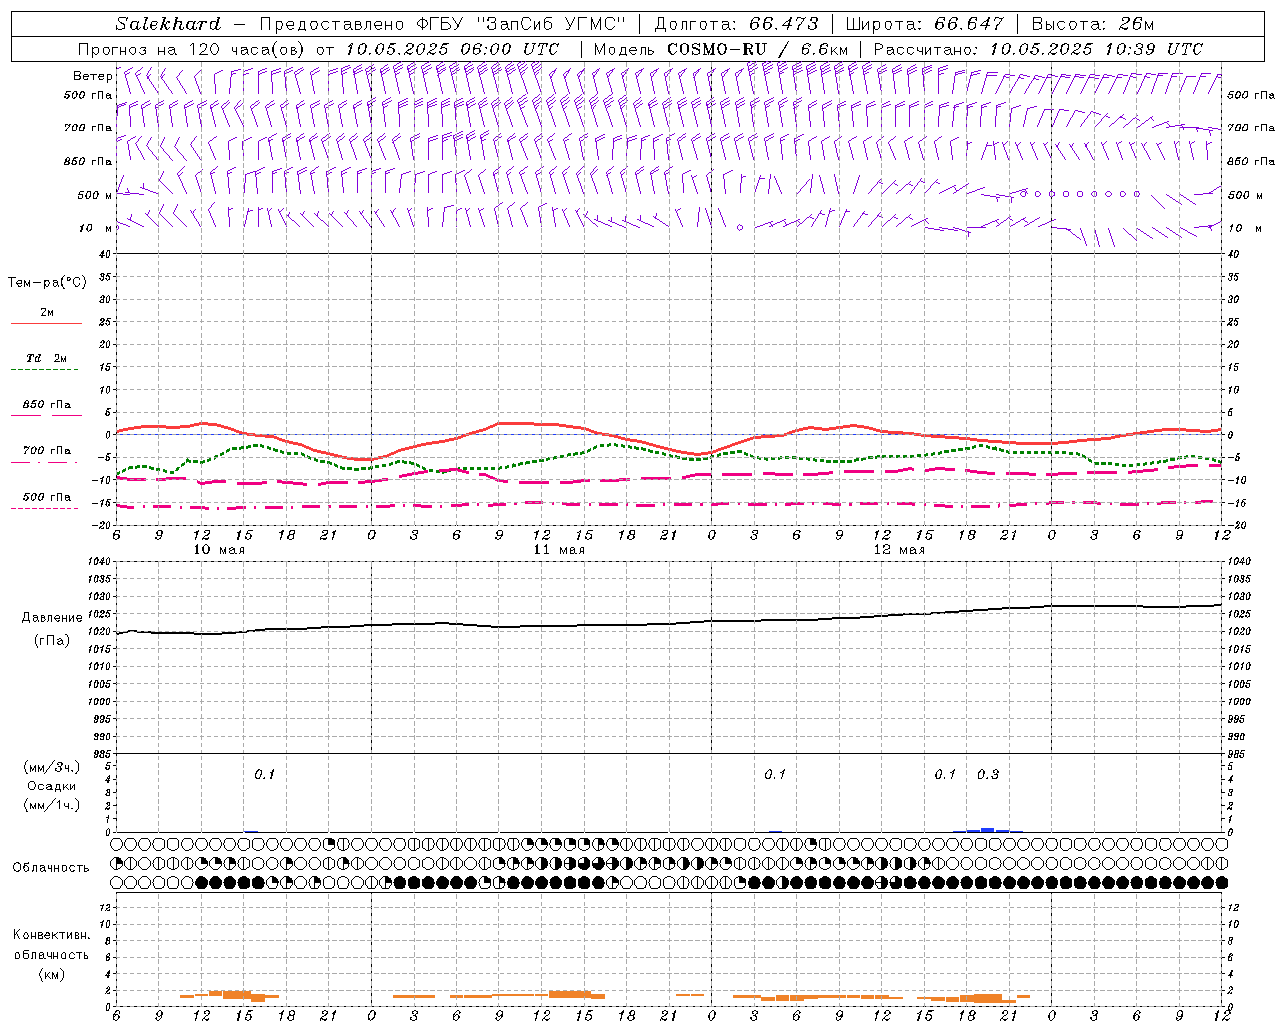1280x1024 pixels.
Task: Click the "500 м" label left of wind panel
Action: (94, 195)
